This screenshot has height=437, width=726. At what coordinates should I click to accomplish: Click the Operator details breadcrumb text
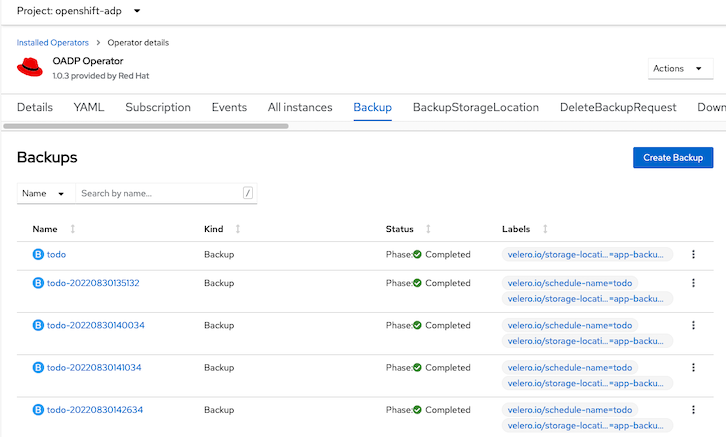pyautogui.click(x=138, y=43)
